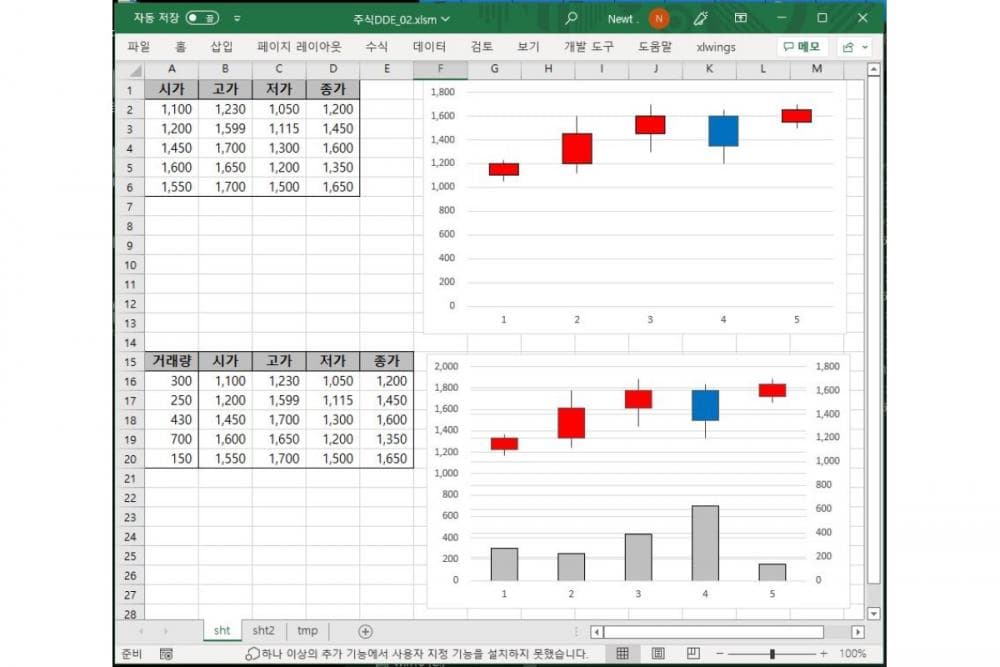This screenshot has height=667, width=1000.
Task: Select header cell 시가 in row 1
Action: [172, 90]
